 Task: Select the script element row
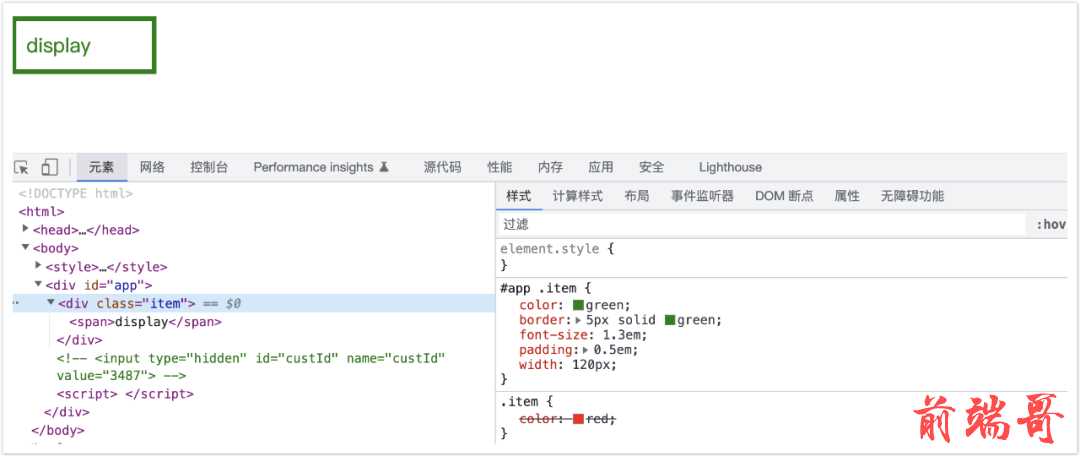125,394
